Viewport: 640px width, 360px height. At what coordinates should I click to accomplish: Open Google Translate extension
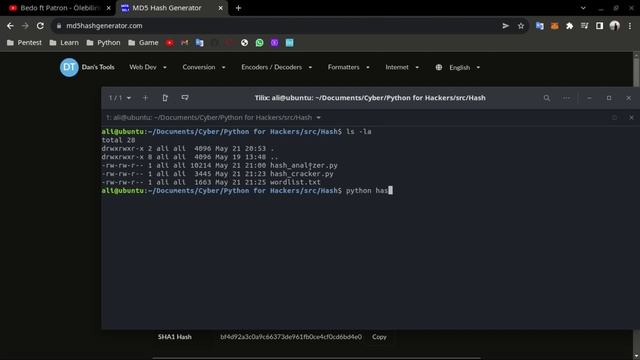click(540, 26)
